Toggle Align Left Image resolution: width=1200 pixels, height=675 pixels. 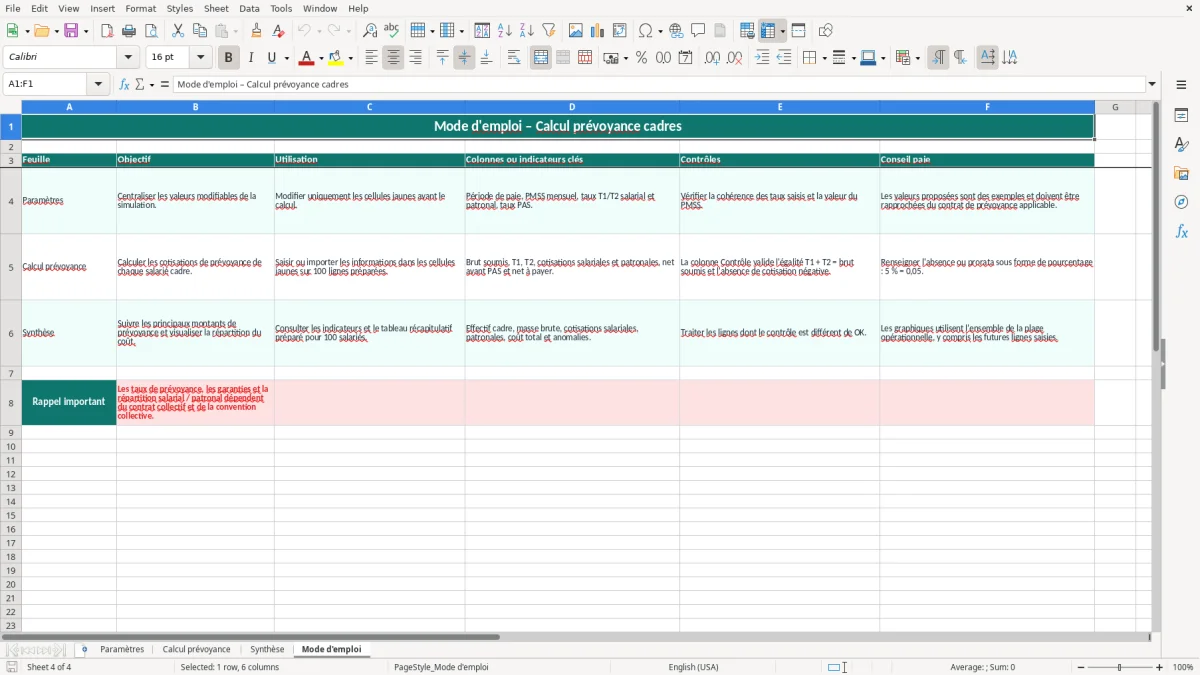click(371, 58)
